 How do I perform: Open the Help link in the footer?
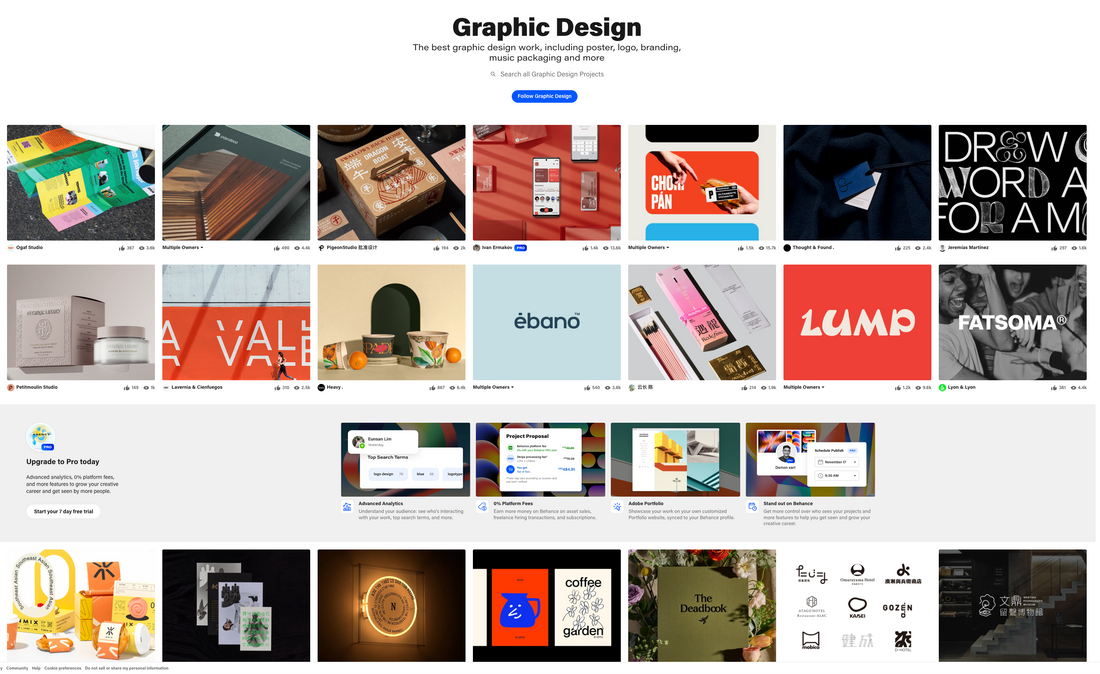click(x=36, y=668)
